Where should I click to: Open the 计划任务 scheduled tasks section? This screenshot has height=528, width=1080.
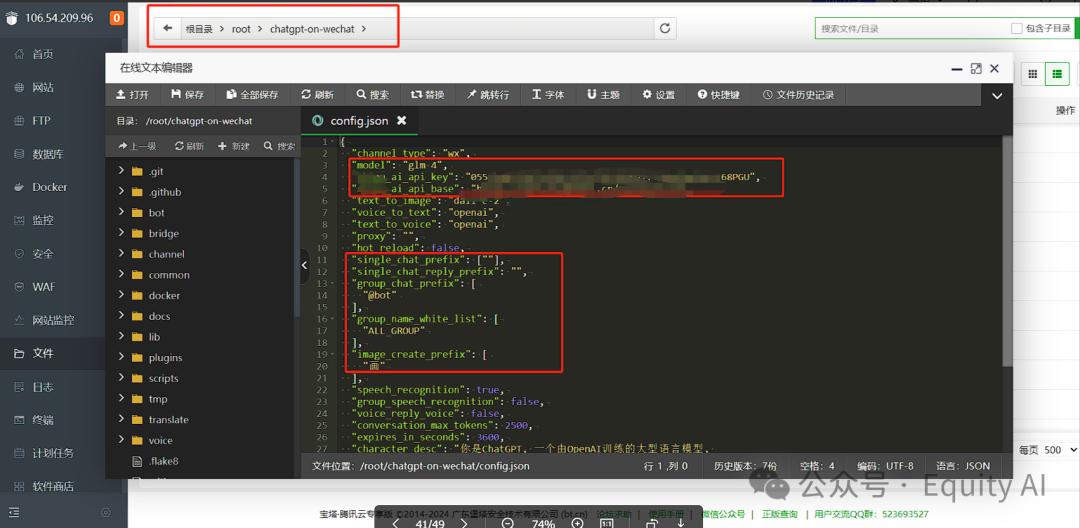tap(53, 453)
